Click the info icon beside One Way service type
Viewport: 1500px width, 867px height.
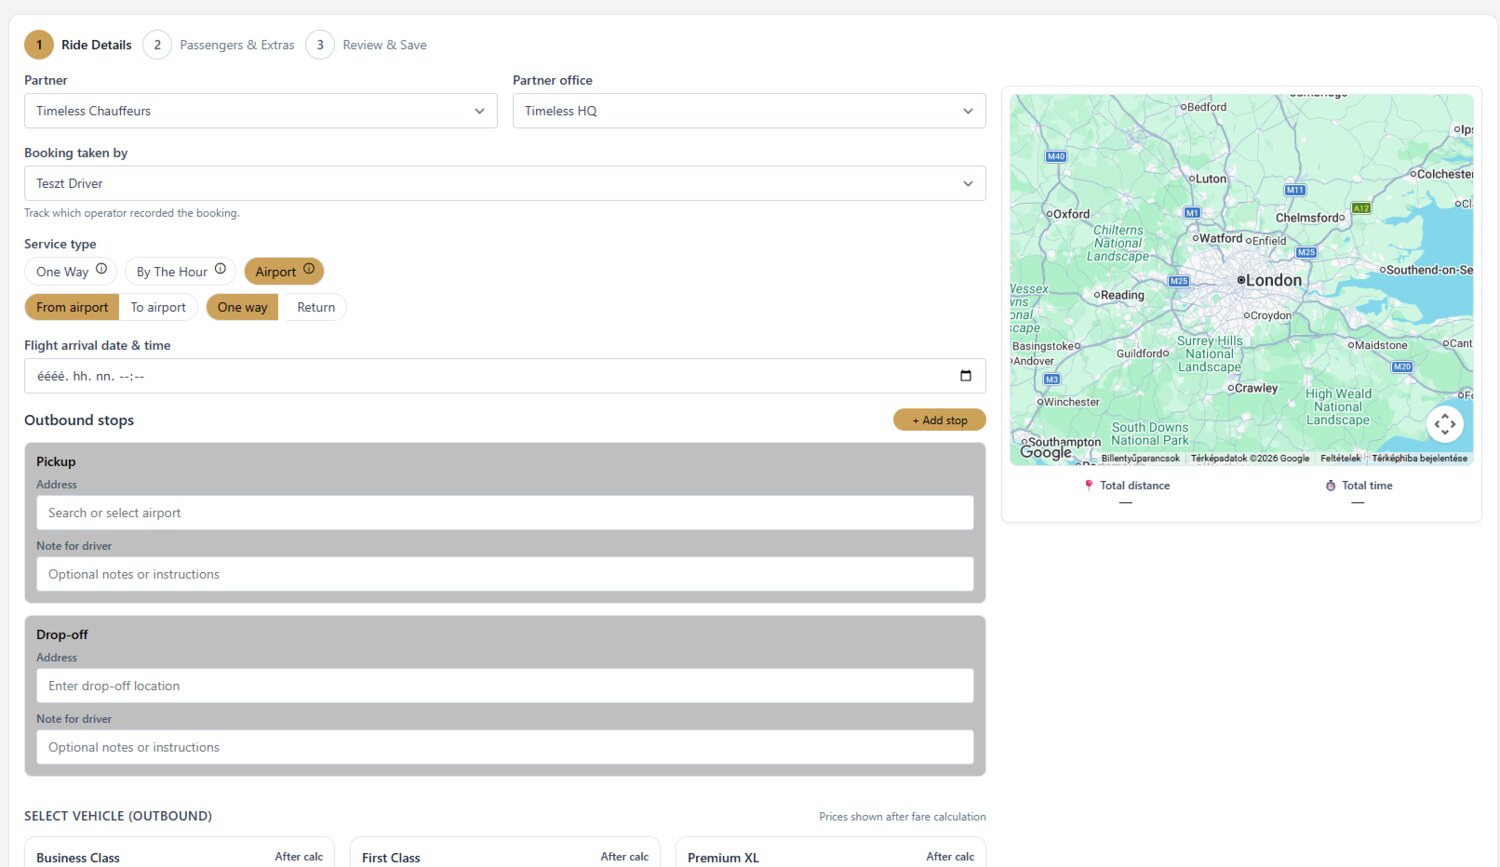pyautogui.click(x=101, y=269)
